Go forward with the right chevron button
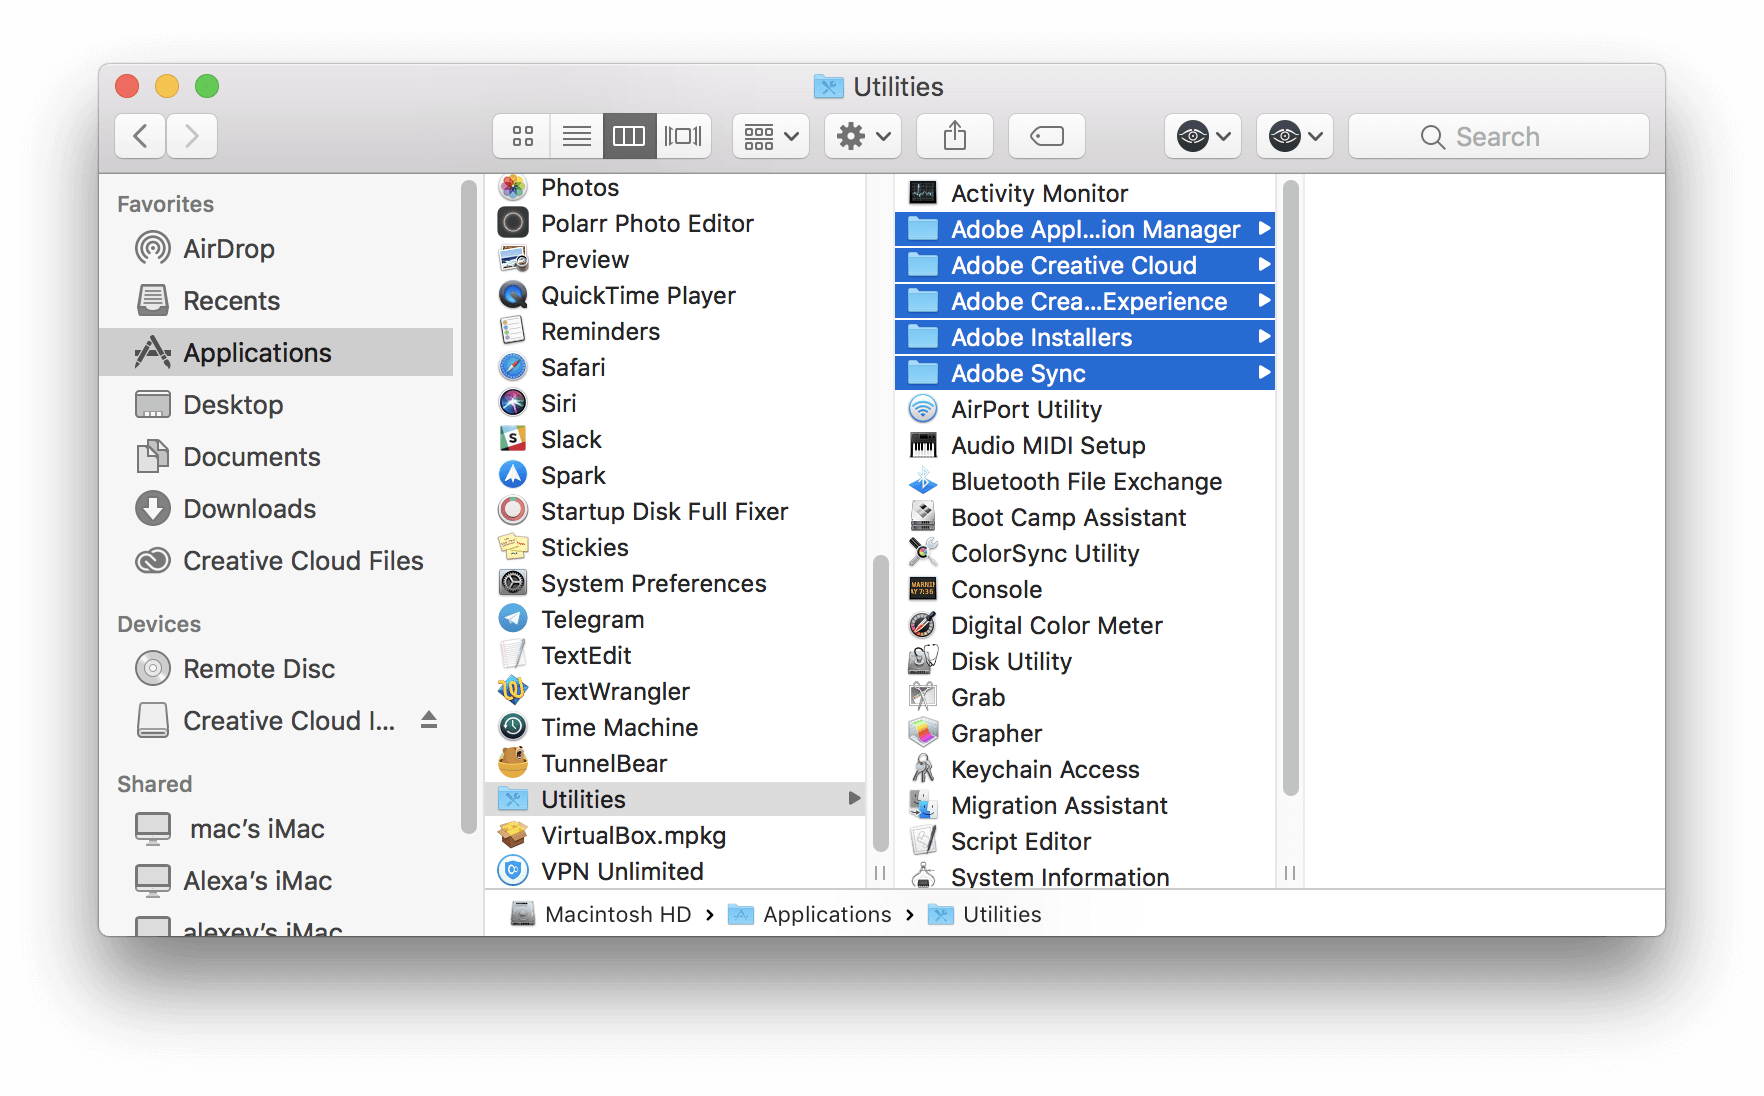1764x1096 pixels. click(192, 136)
